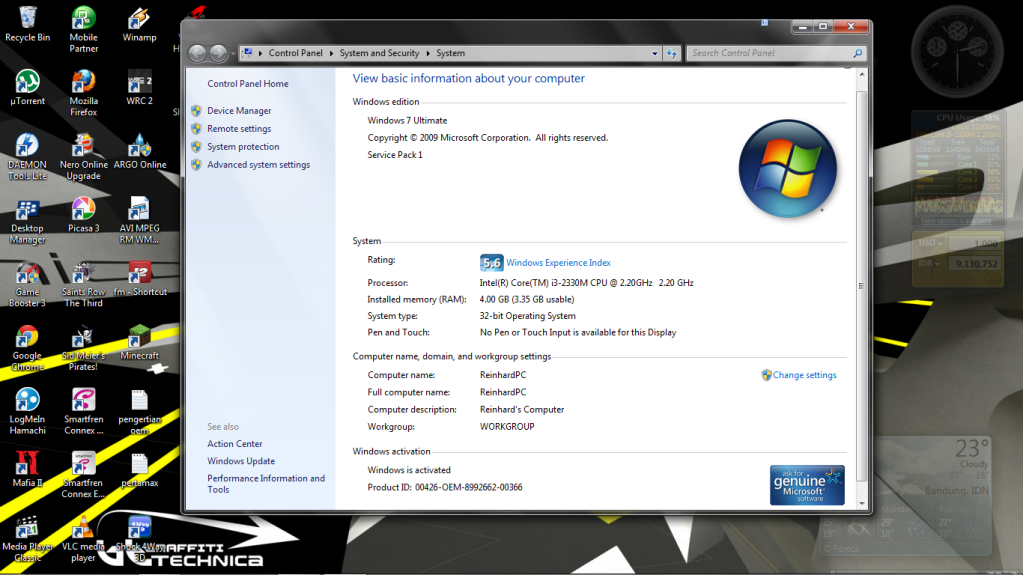Viewport: 1023px width, 575px height.
Task: Launch Smartfren Connex desktop icon
Action: tap(84, 411)
